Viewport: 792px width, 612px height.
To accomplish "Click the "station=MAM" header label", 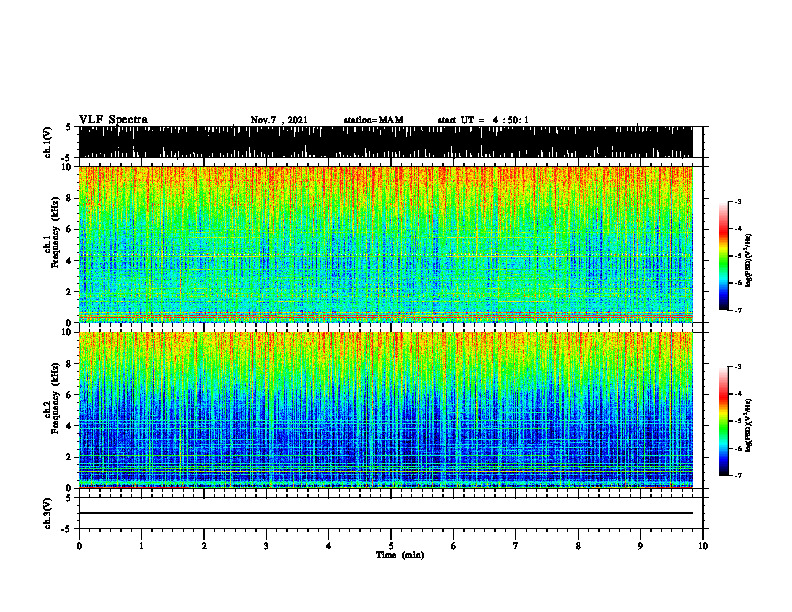I will point(373,120).
